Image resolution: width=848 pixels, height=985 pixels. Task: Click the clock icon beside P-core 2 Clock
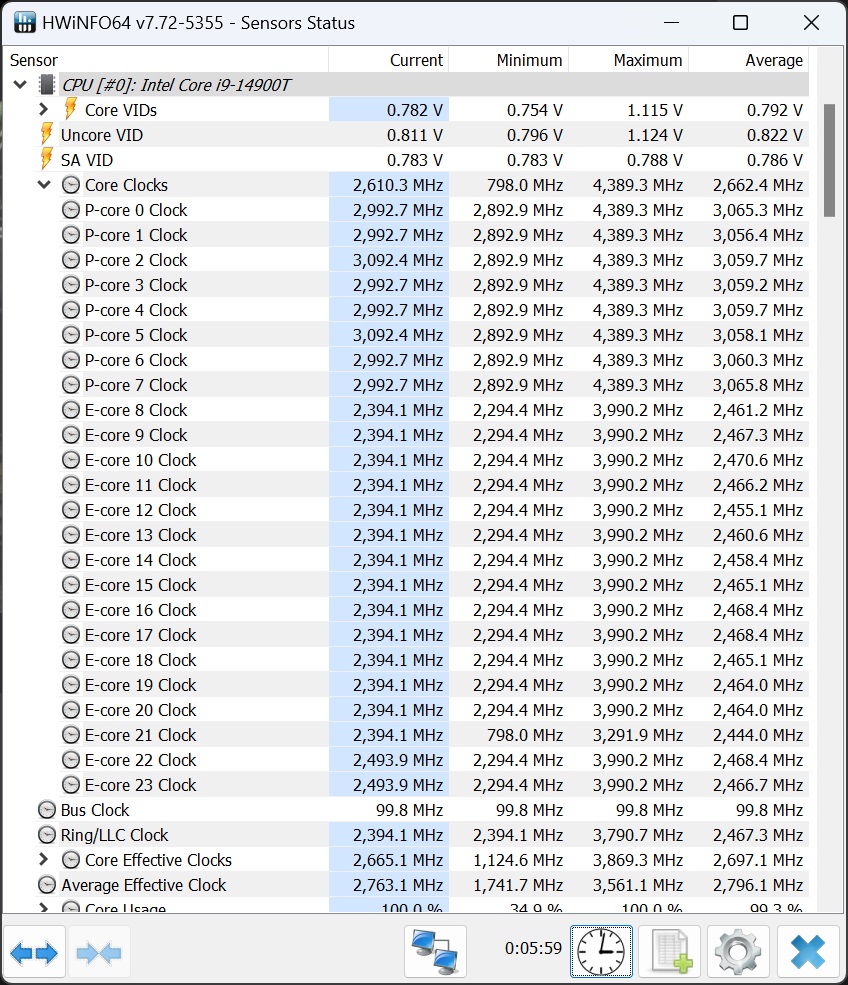(x=71, y=259)
